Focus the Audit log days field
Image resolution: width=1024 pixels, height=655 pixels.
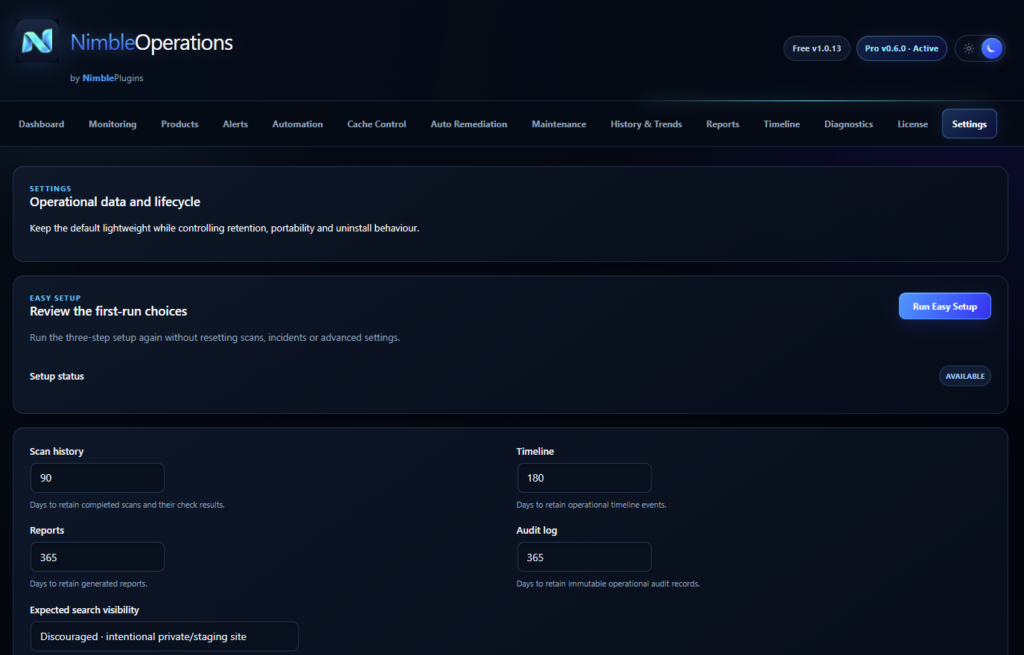(x=584, y=557)
